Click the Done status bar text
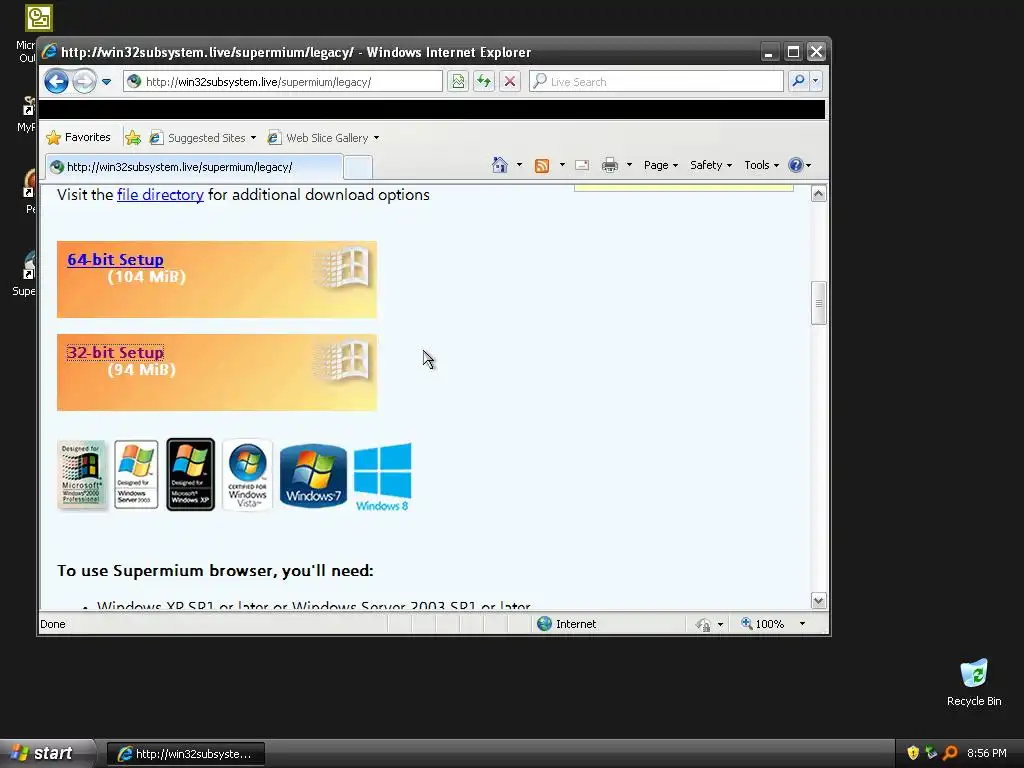 pyautogui.click(x=53, y=624)
